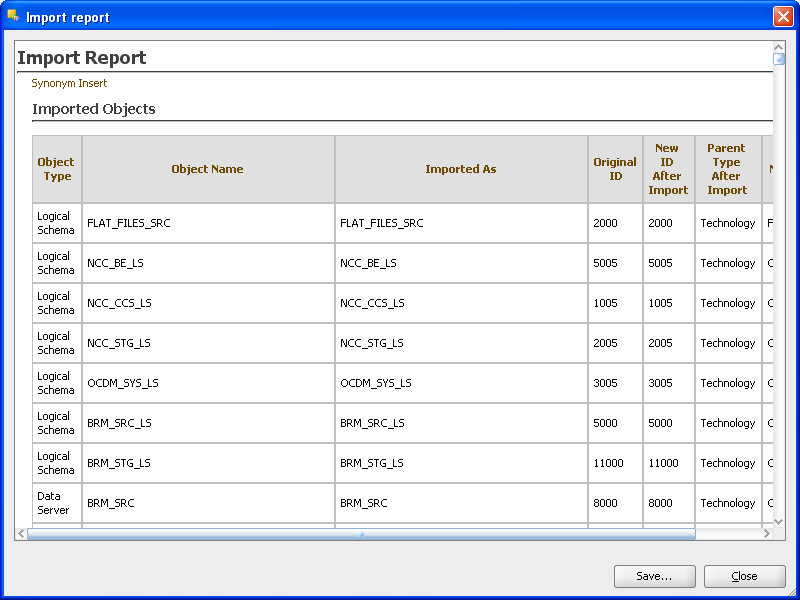Select OCDM_SYS_LS in the Object Name column
The height and width of the screenshot is (600, 800).
click(123, 383)
